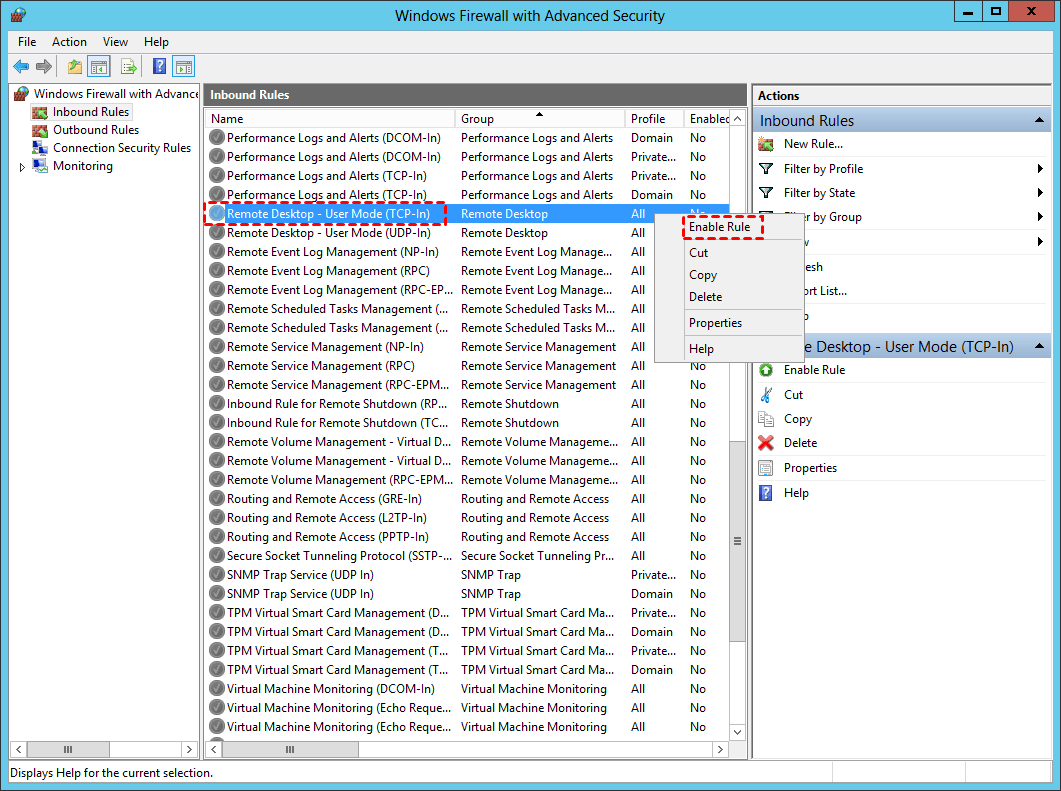This screenshot has height=791, width=1061.
Task: Click the red X Delete icon in Actions
Action: point(766,443)
